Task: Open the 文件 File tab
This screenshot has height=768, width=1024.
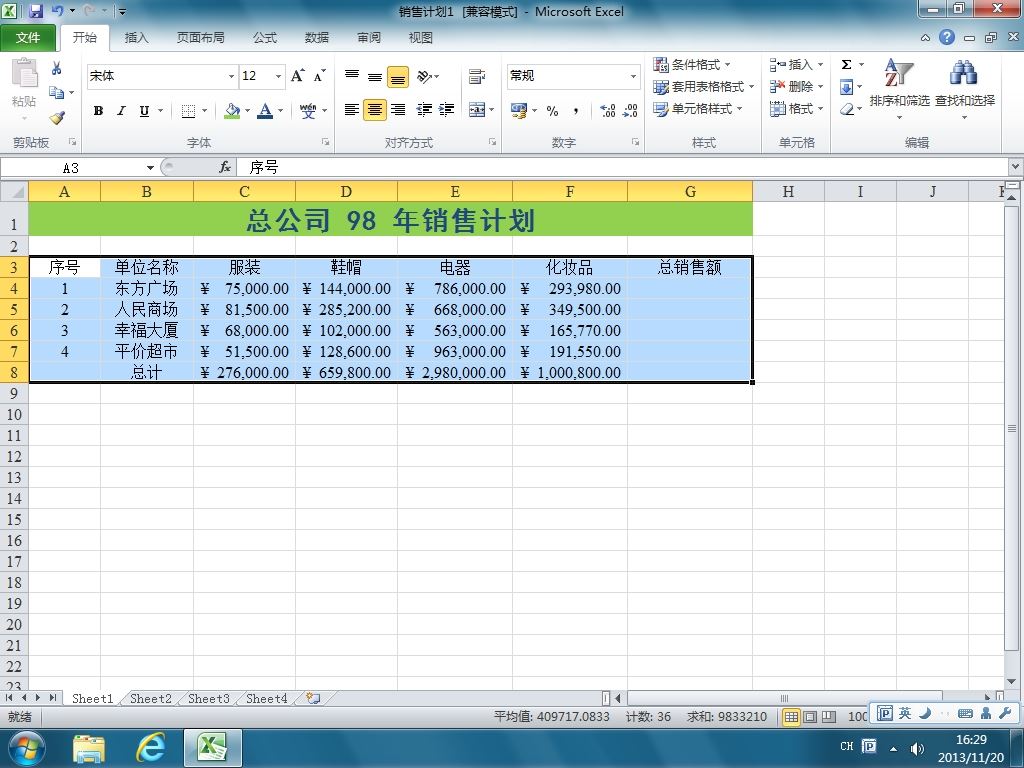Action: pyautogui.click(x=27, y=38)
